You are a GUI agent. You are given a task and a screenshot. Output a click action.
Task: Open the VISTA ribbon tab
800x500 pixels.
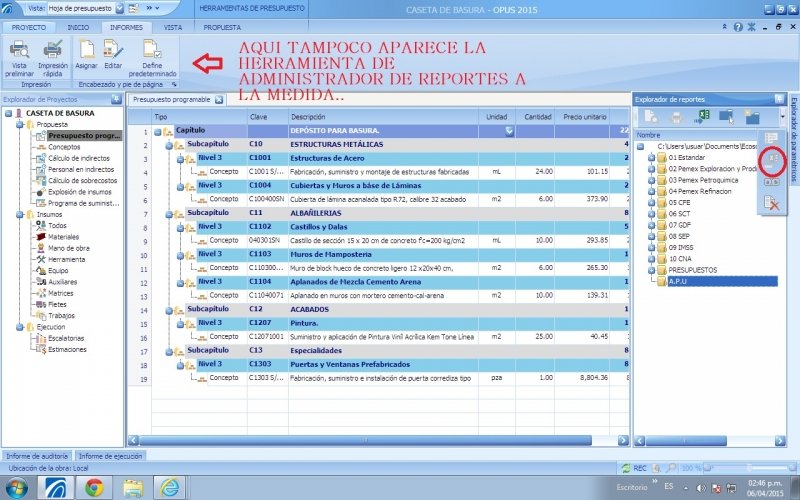pyautogui.click(x=173, y=28)
